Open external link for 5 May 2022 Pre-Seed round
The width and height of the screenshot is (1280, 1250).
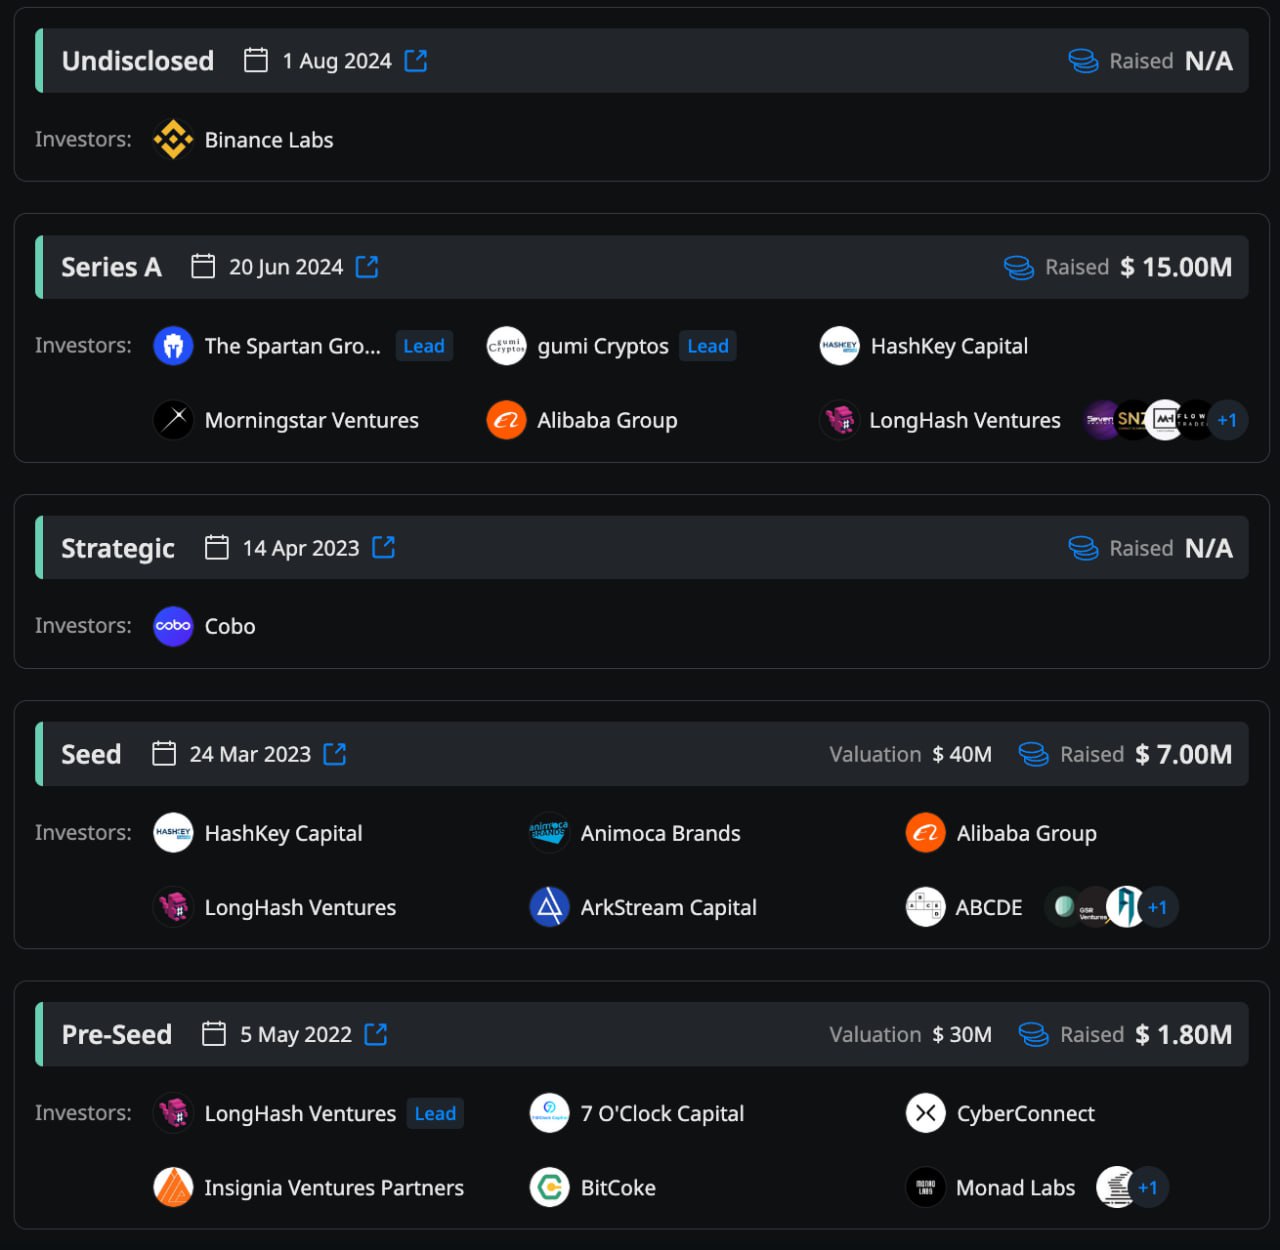tap(376, 1034)
